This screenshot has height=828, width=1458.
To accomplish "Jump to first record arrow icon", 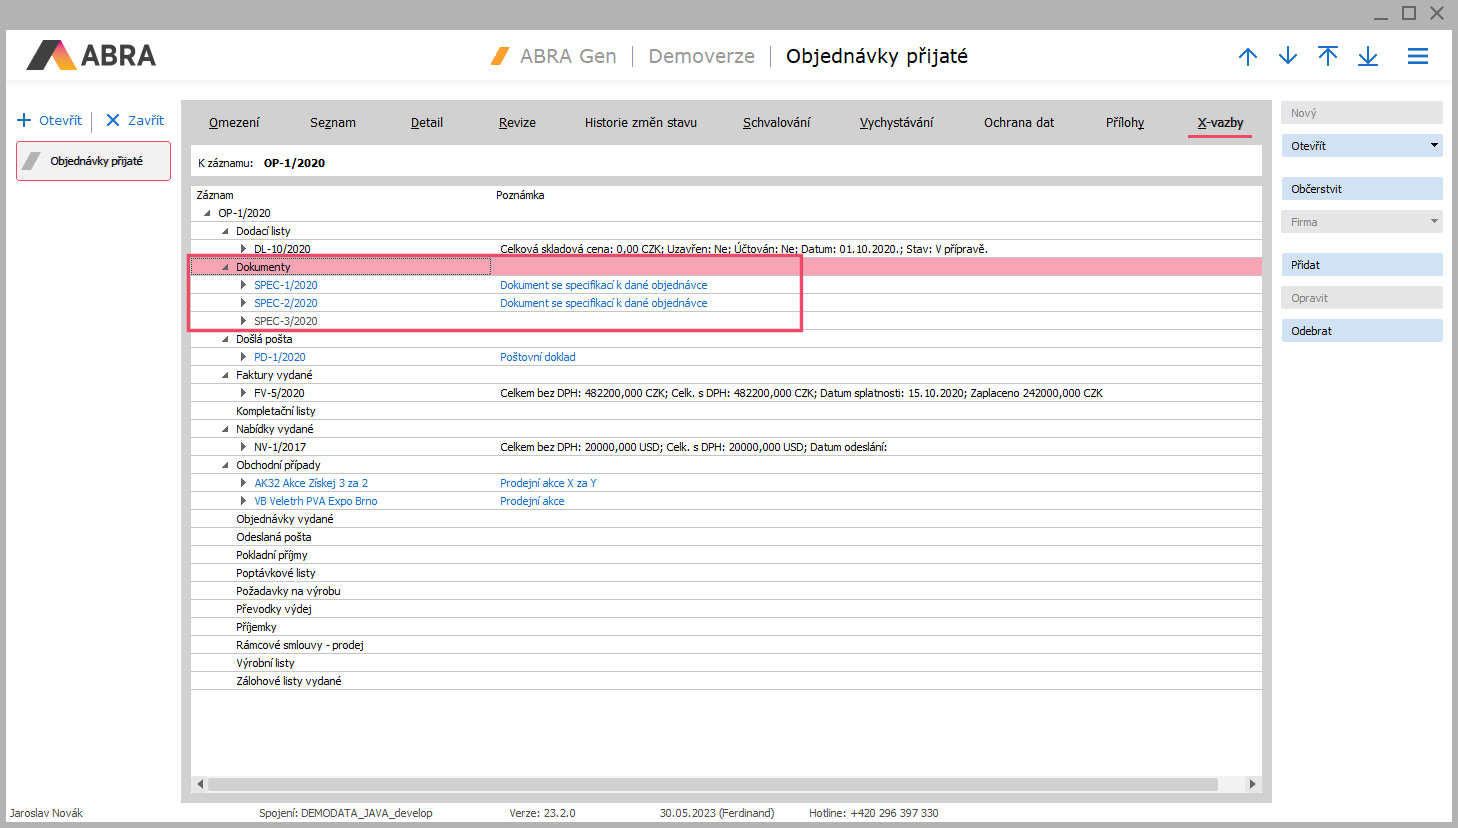I will [x=1327, y=56].
